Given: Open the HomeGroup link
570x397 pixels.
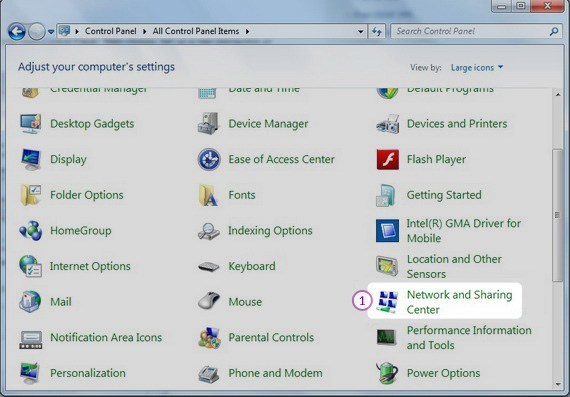Looking at the screenshot, I should point(81,230).
